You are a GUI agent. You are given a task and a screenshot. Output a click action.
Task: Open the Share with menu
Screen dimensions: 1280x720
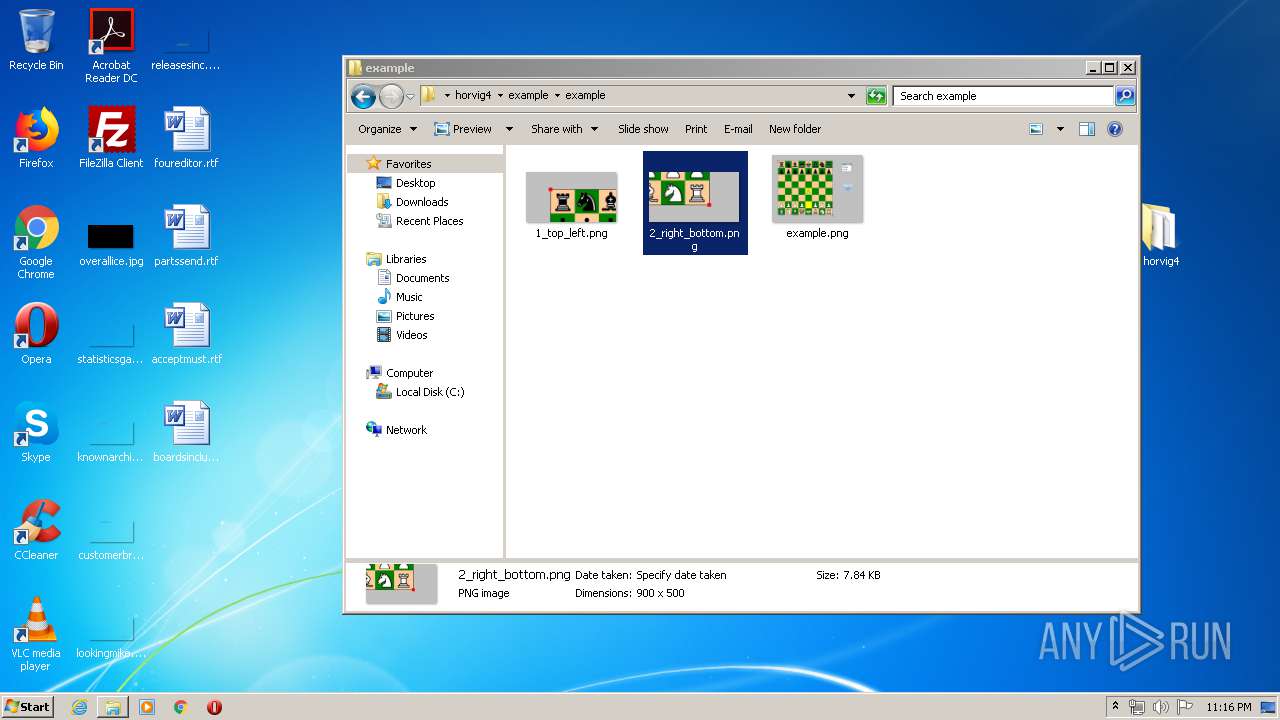tap(564, 129)
